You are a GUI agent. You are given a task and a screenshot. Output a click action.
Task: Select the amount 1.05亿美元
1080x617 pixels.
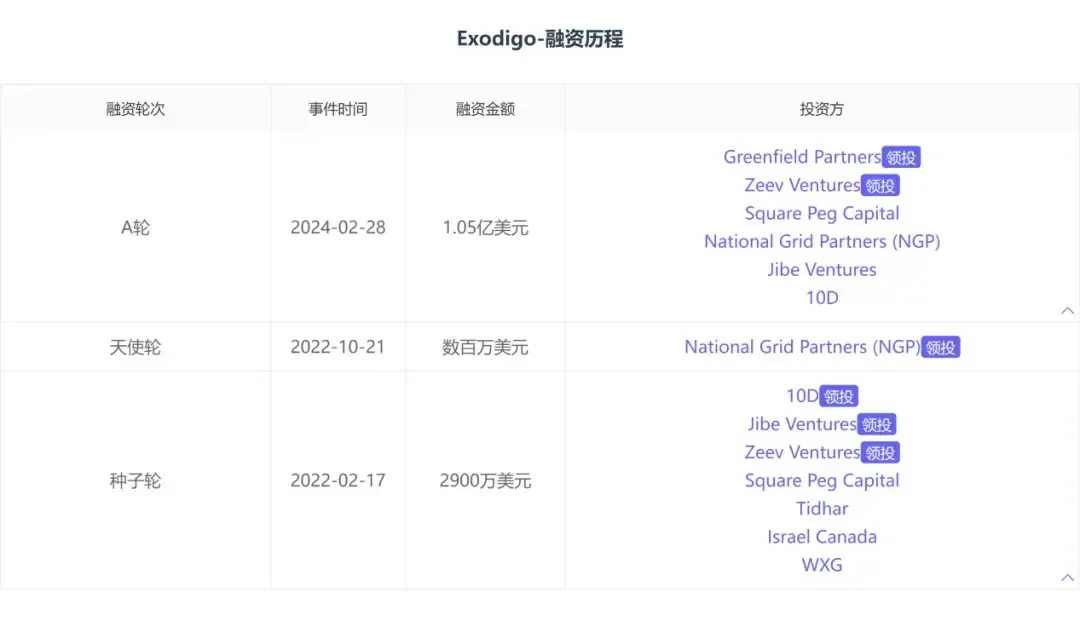(x=485, y=227)
